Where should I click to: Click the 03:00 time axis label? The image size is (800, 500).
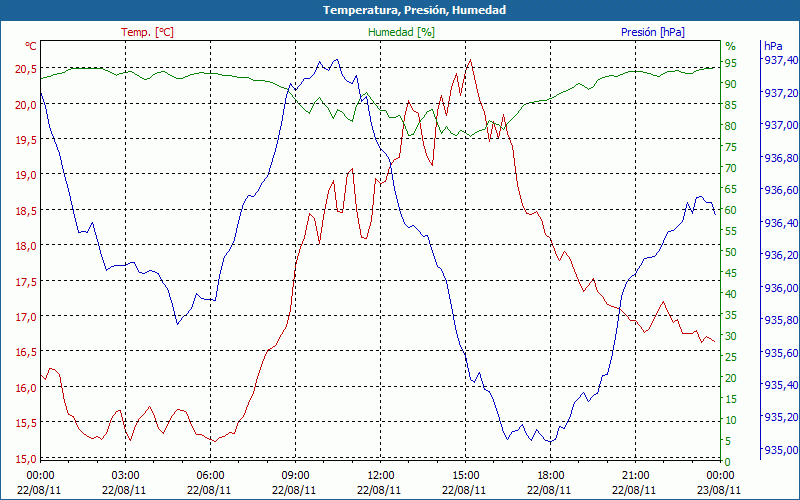pos(125,476)
